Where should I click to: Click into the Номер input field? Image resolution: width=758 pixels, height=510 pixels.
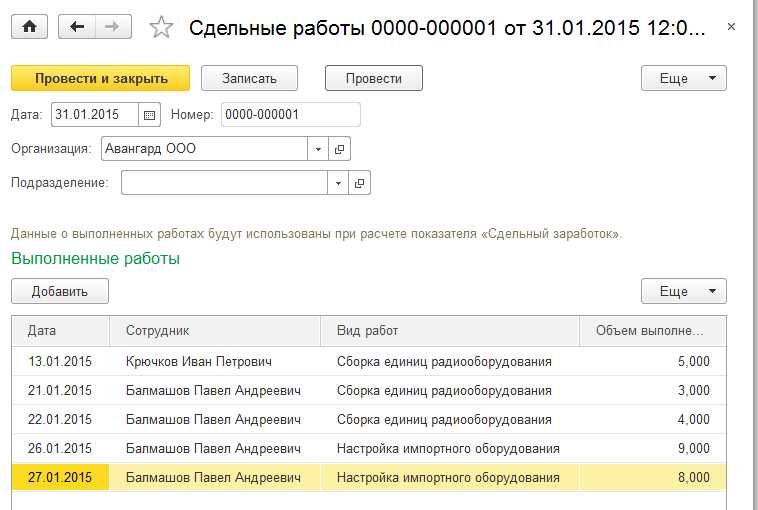pyautogui.click(x=290, y=115)
